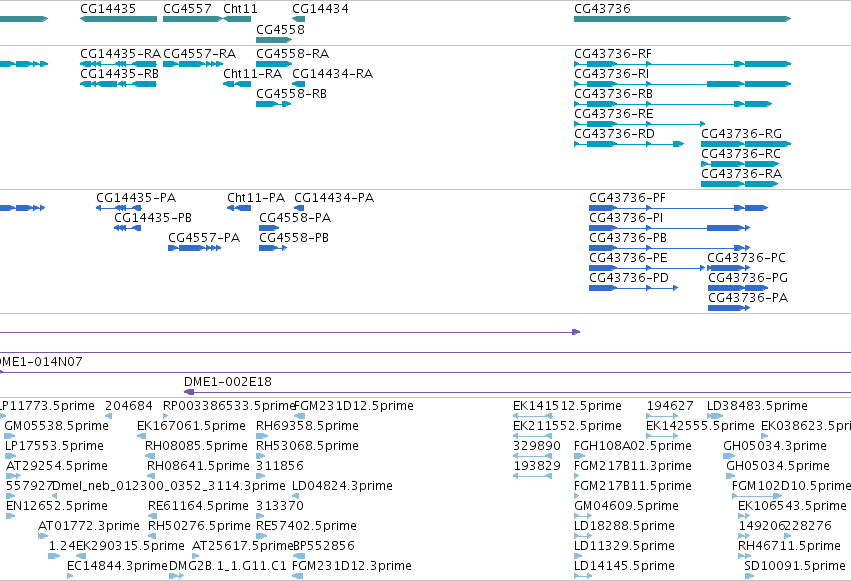The image size is (851, 581).
Task: Select the CG14435-PB protein feature
Action: [x=128, y=228]
